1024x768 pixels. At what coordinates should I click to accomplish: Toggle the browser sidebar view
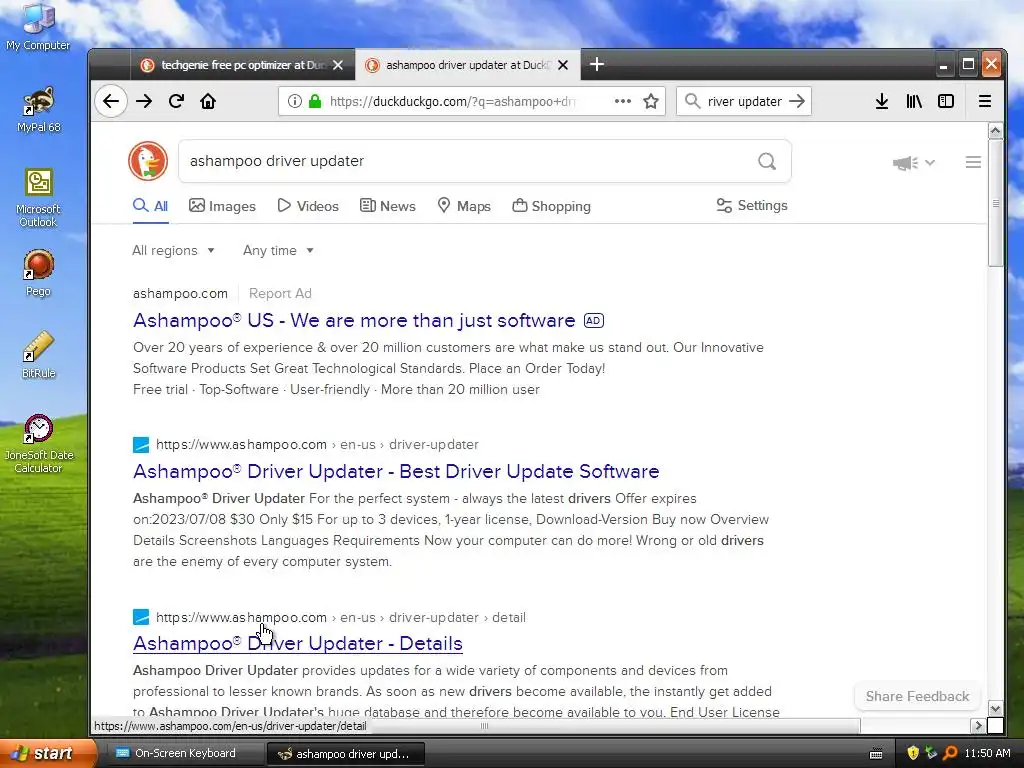(946, 101)
